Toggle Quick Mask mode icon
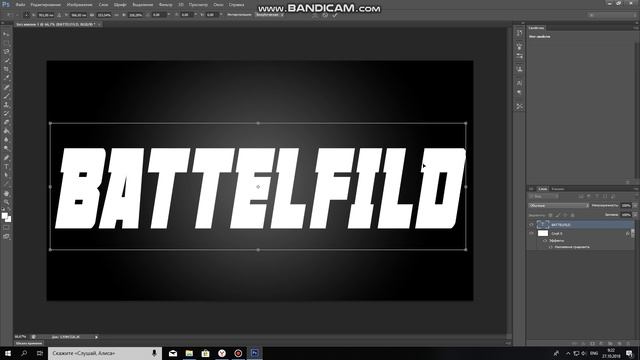Image resolution: width=640 pixels, height=360 pixels. [x=6, y=228]
